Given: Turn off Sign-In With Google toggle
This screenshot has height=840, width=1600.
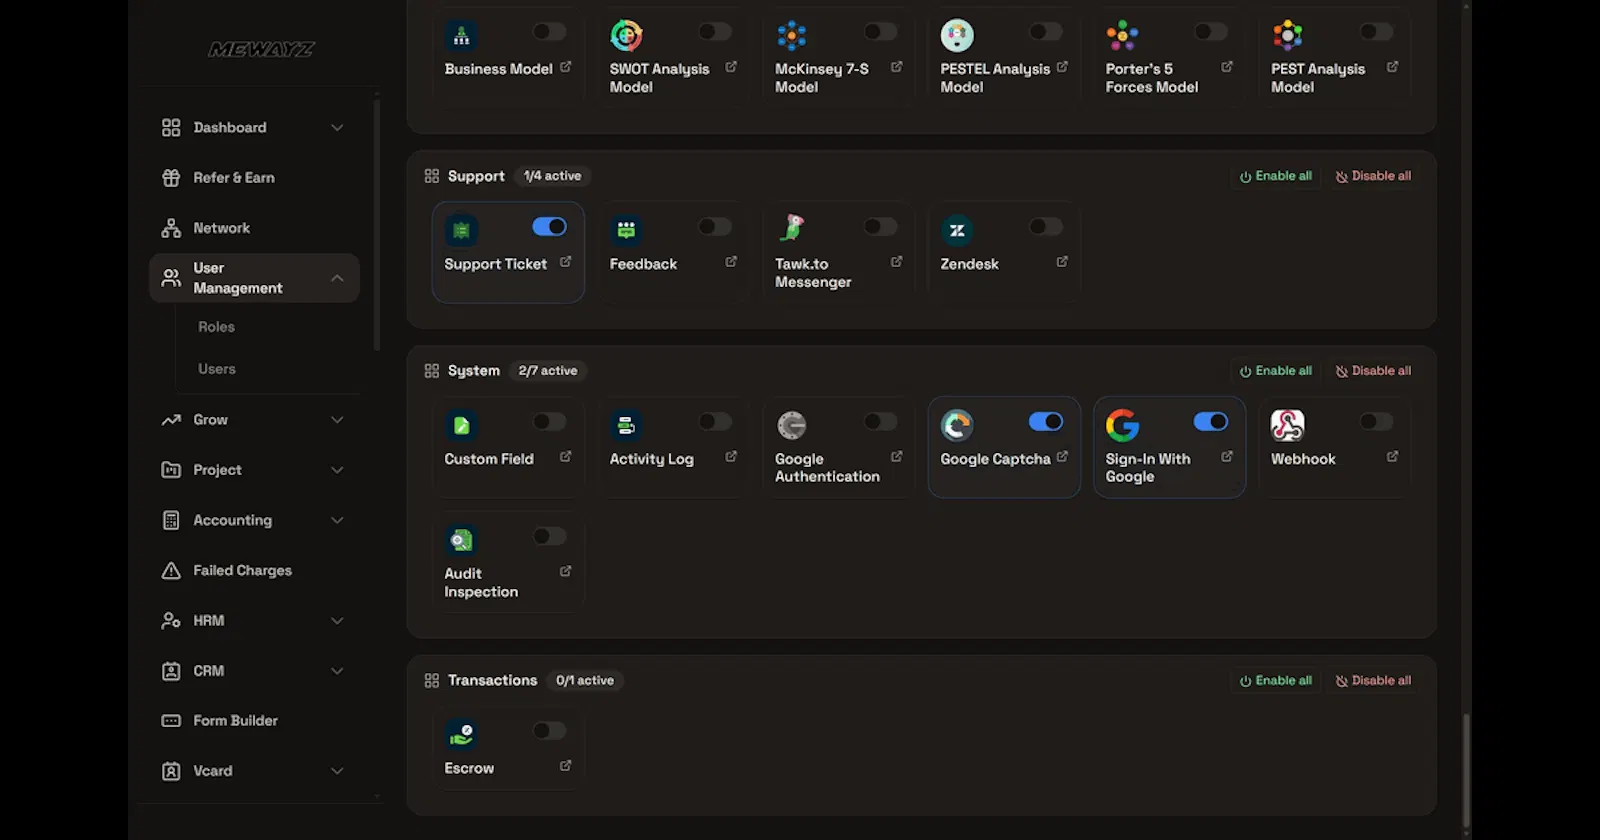Looking at the screenshot, I should (x=1211, y=422).
